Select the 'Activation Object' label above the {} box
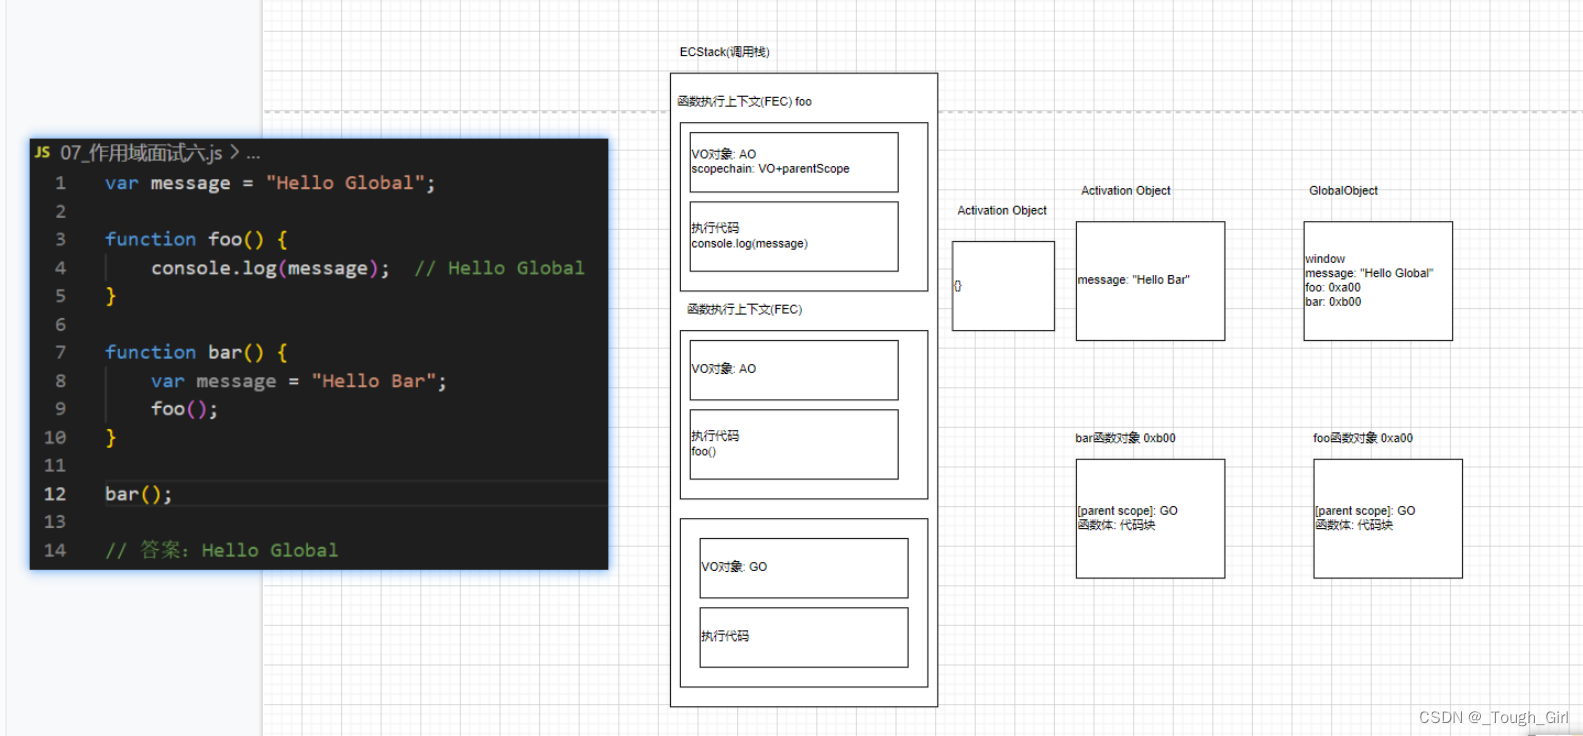 [x=1002, y=211]
